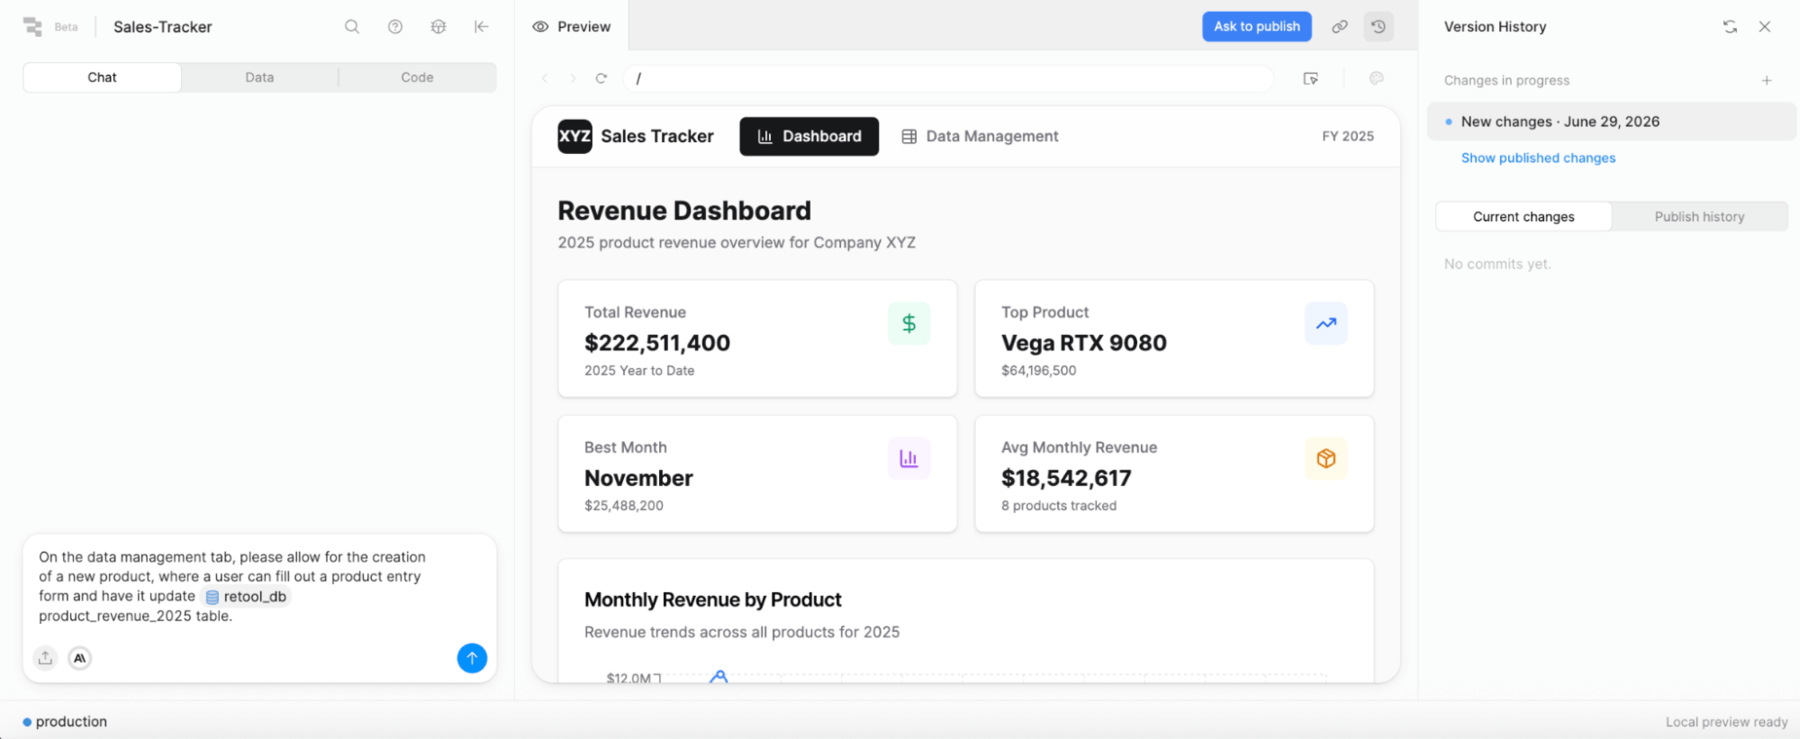Click the green dollar icon on Total Revenue
Viewport: 1800px width, 739px height.
pos(909,323)
